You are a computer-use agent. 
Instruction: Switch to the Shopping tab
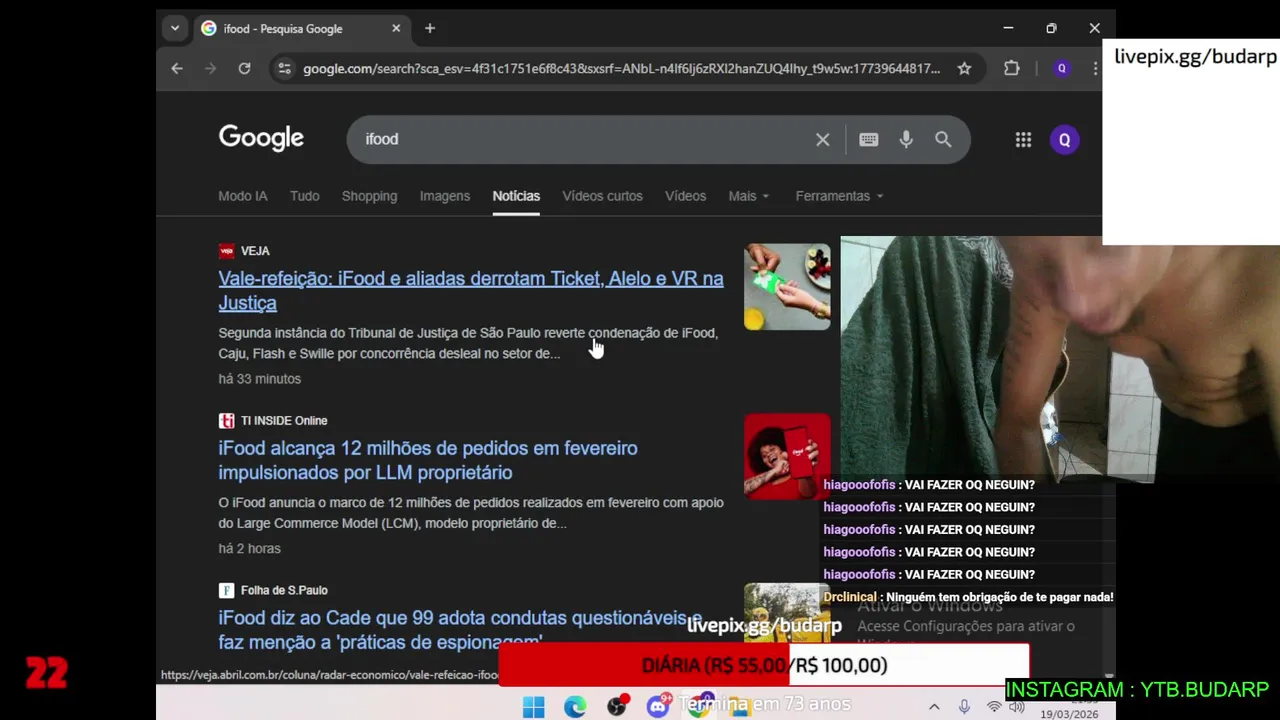point(369,196)
